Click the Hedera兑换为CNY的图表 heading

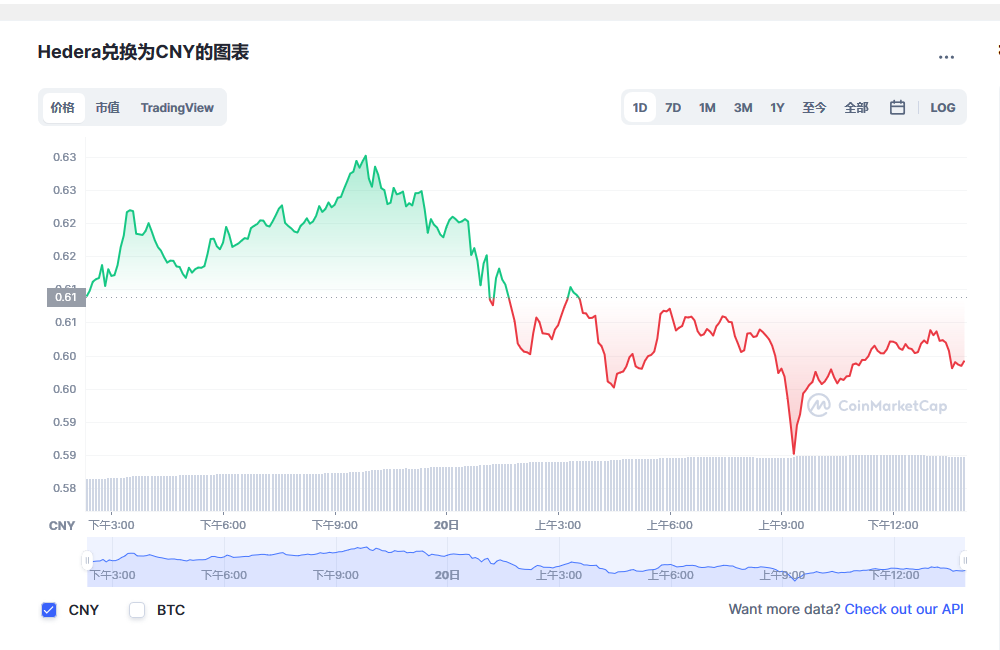click(143, 52)
